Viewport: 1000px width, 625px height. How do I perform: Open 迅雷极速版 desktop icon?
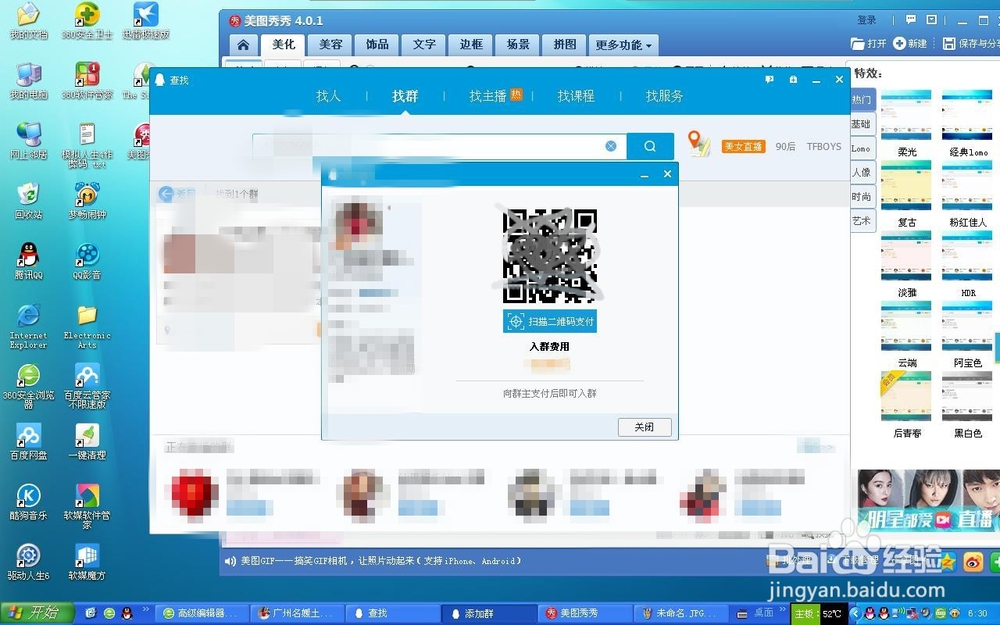point(146,20)
